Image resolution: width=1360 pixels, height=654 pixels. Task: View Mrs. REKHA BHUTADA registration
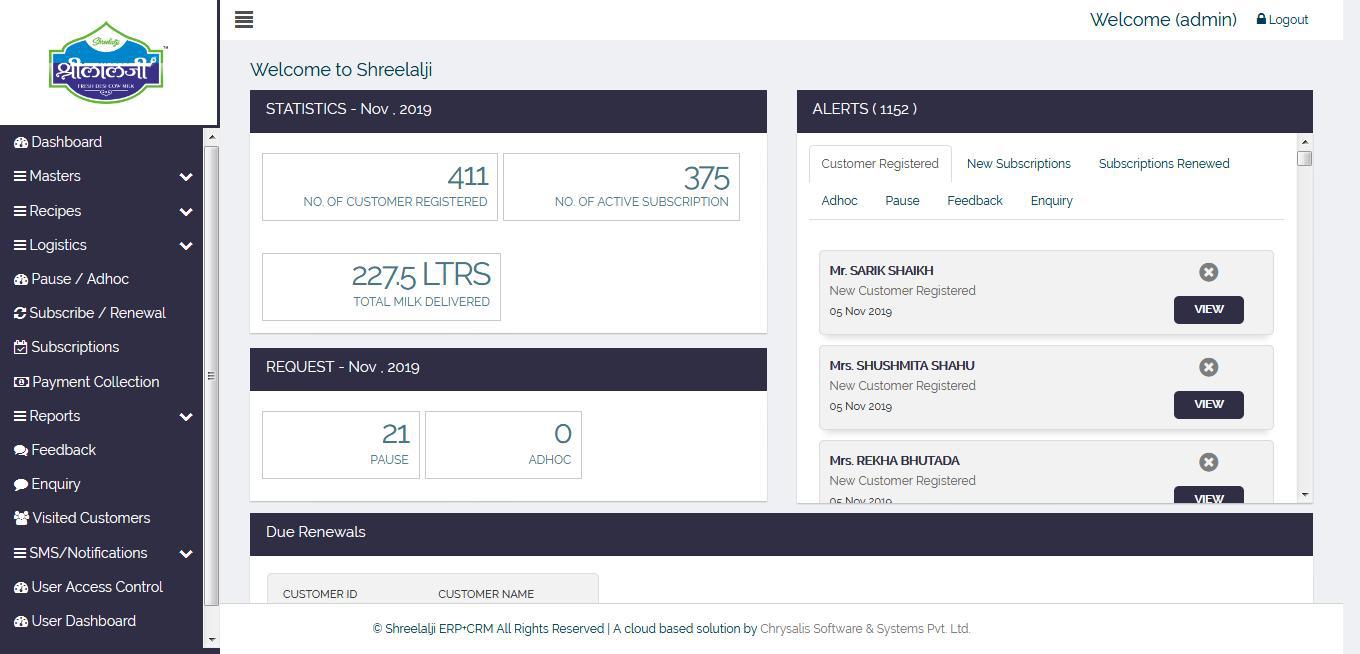(1209, 495)
